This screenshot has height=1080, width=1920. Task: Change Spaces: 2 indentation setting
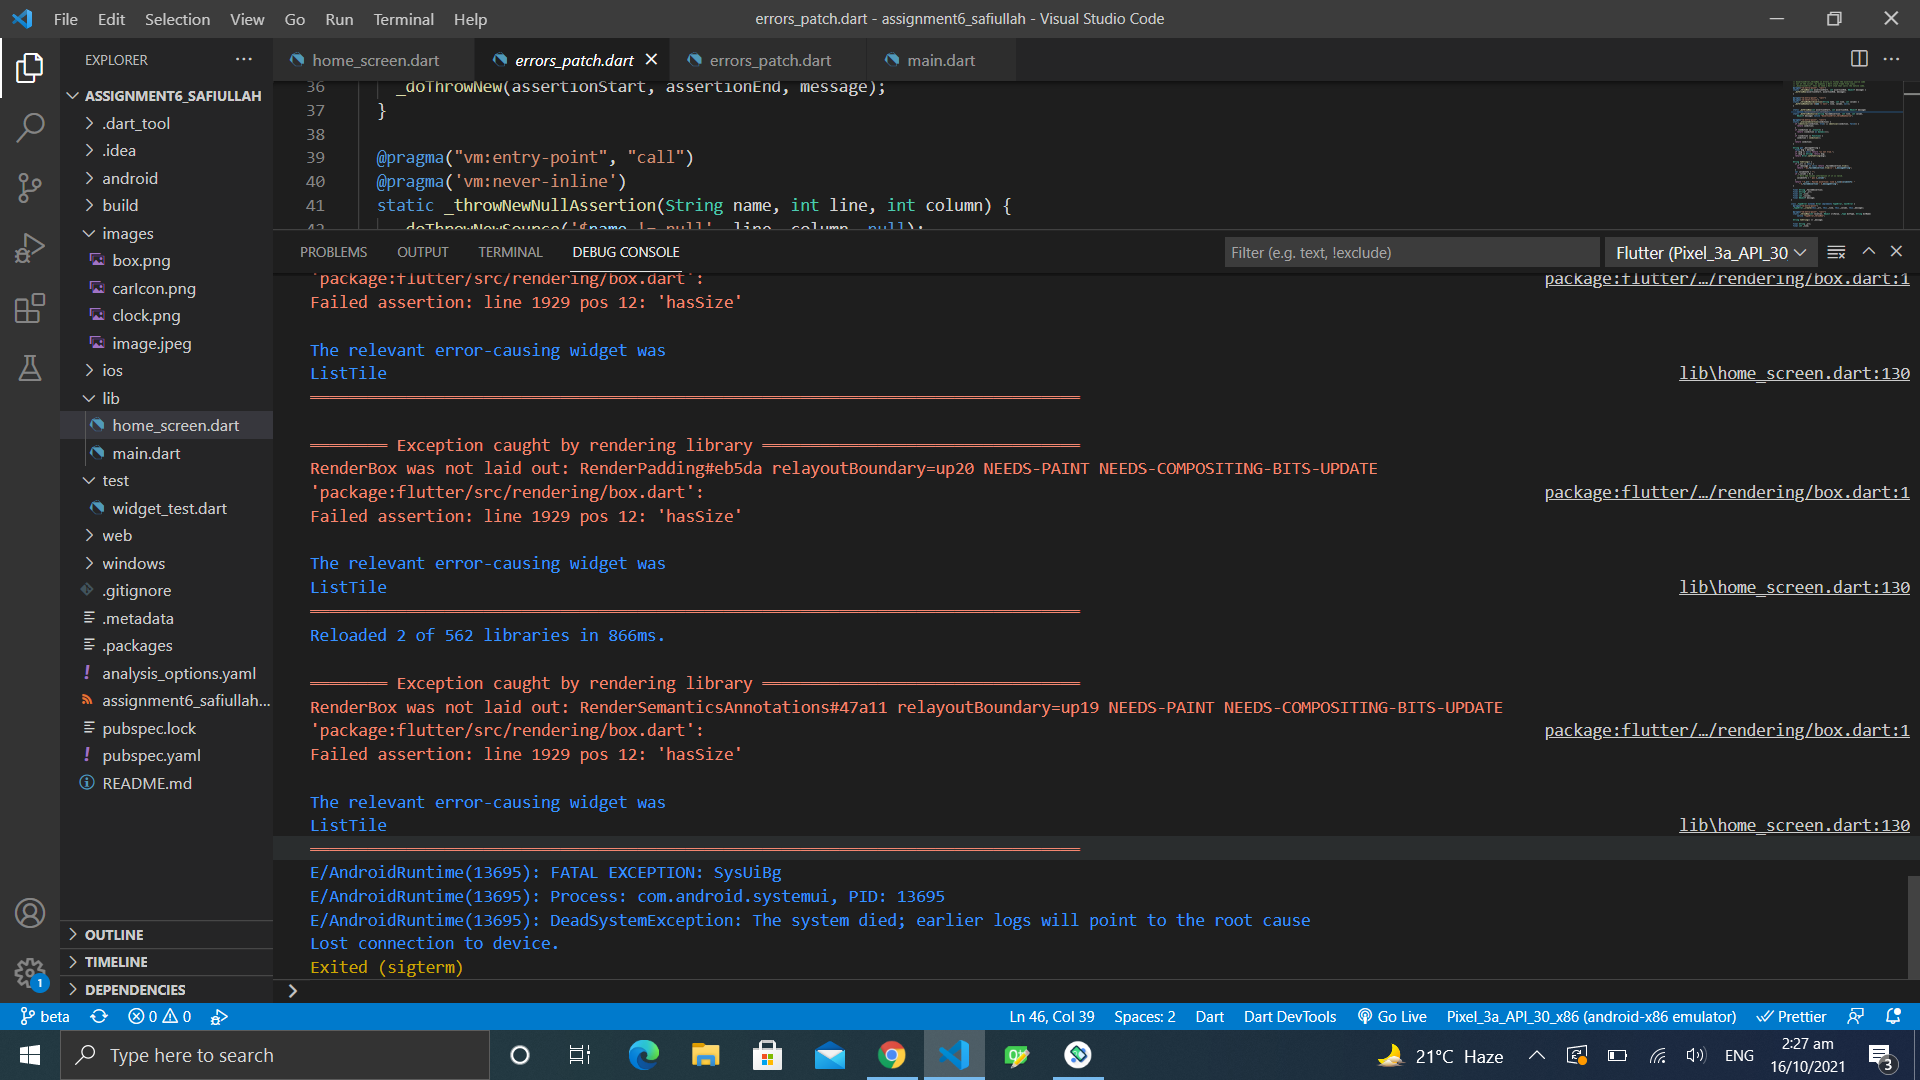coord(1144,1016)
